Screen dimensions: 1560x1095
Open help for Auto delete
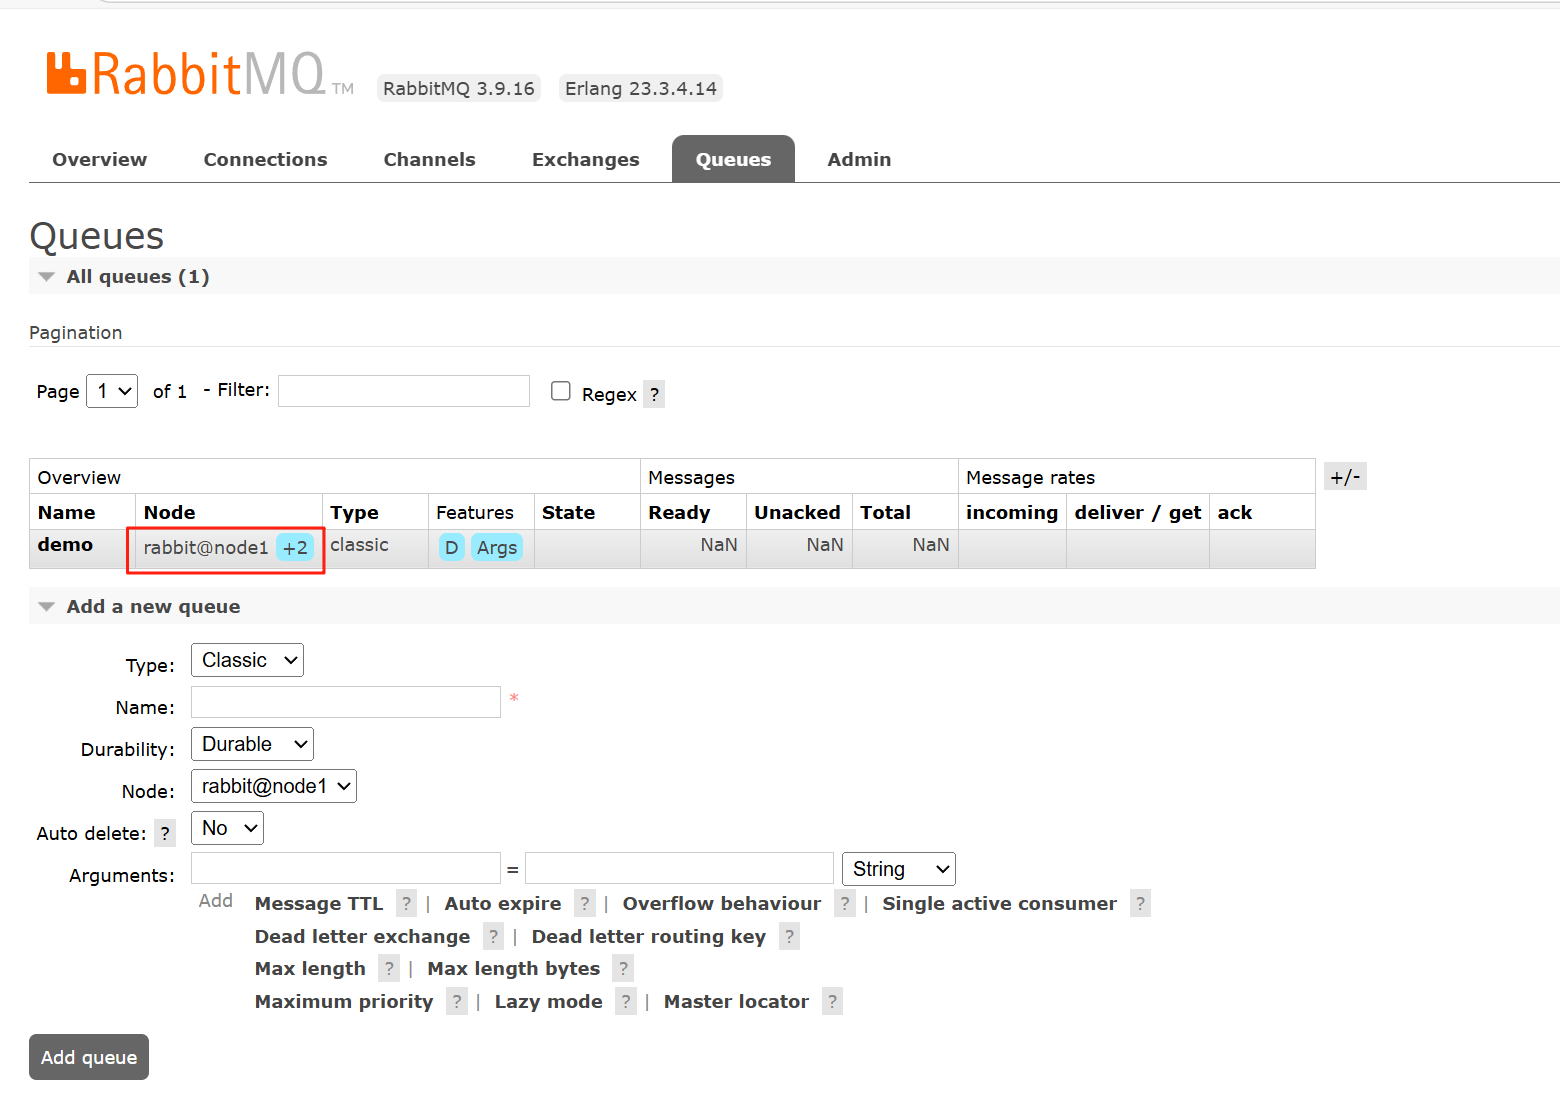click(x=165, y=833)
